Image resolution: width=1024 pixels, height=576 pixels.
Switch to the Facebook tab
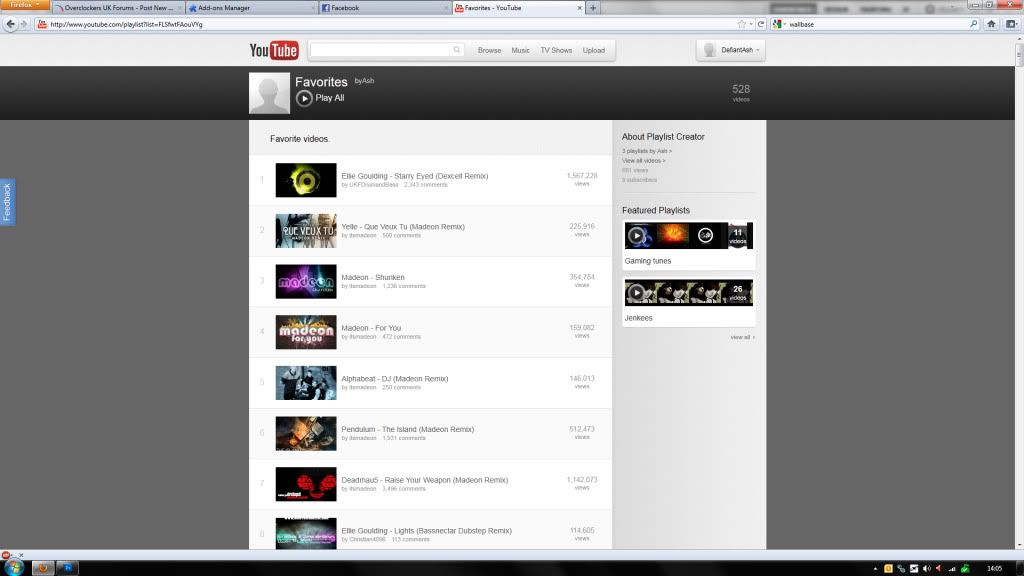click(x=382, y=8)
